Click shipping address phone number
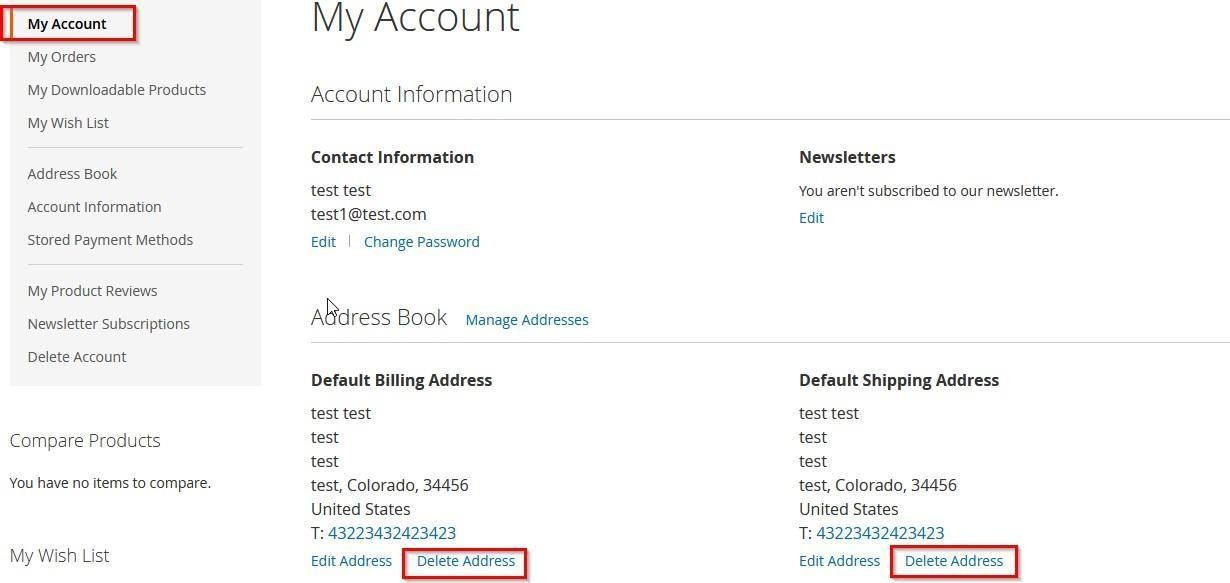The width and height of the screenshot is (1230, 583). [x=880, y=533]
